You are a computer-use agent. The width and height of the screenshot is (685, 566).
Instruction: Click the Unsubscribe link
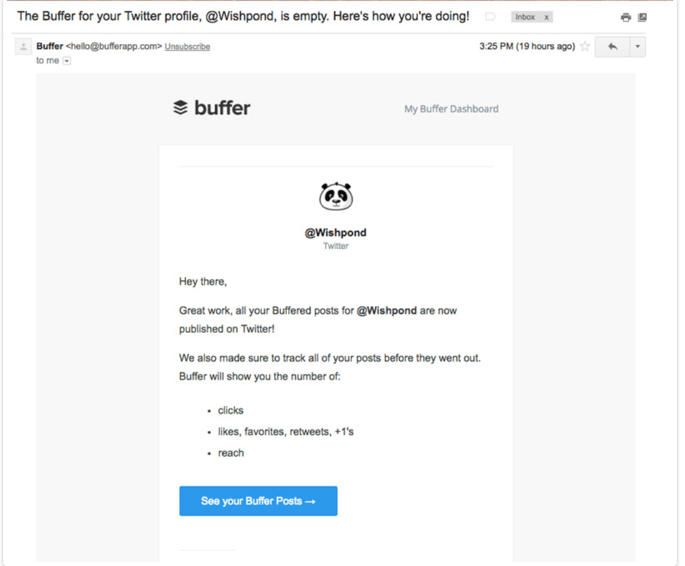[x=186, y=46]
